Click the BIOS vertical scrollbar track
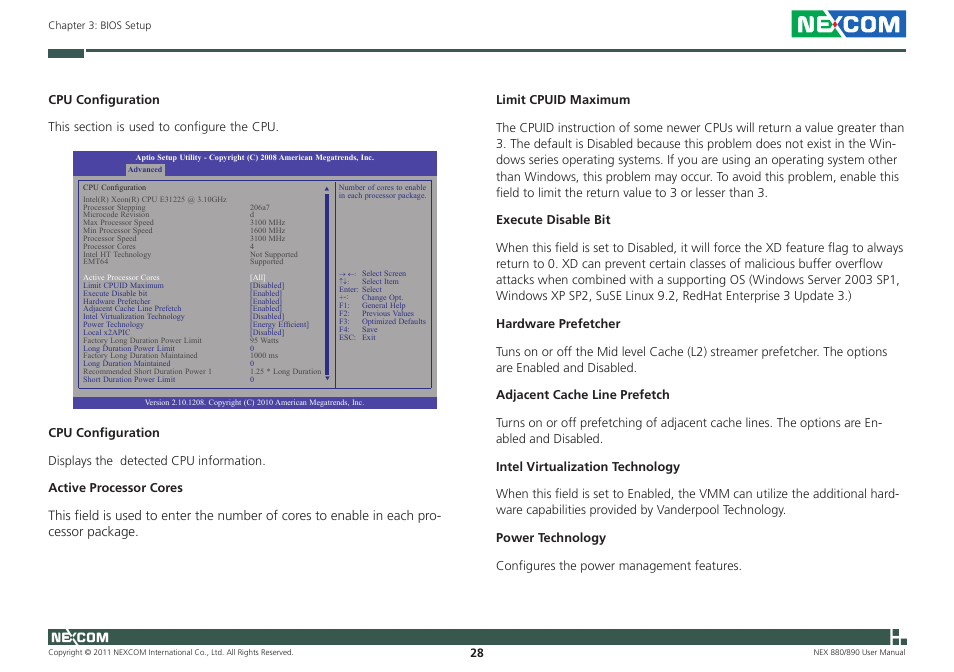 (x=327, y=283)
